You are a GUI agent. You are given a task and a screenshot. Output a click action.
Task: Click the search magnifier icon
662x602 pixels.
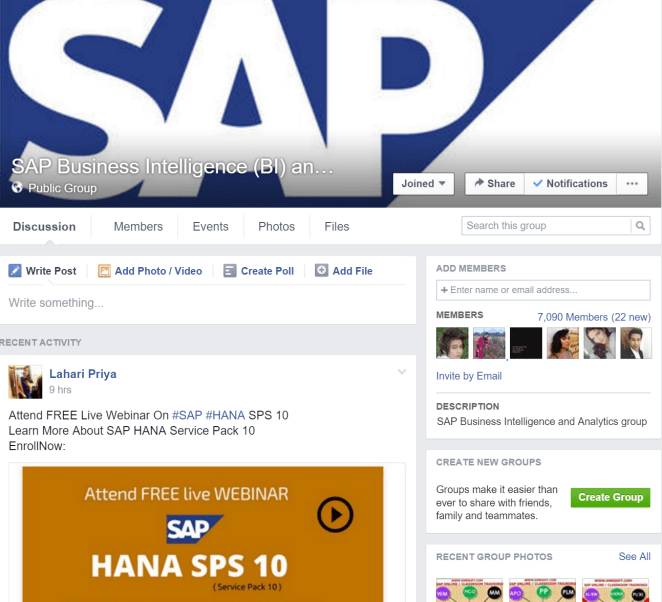(x=641, y=226)
